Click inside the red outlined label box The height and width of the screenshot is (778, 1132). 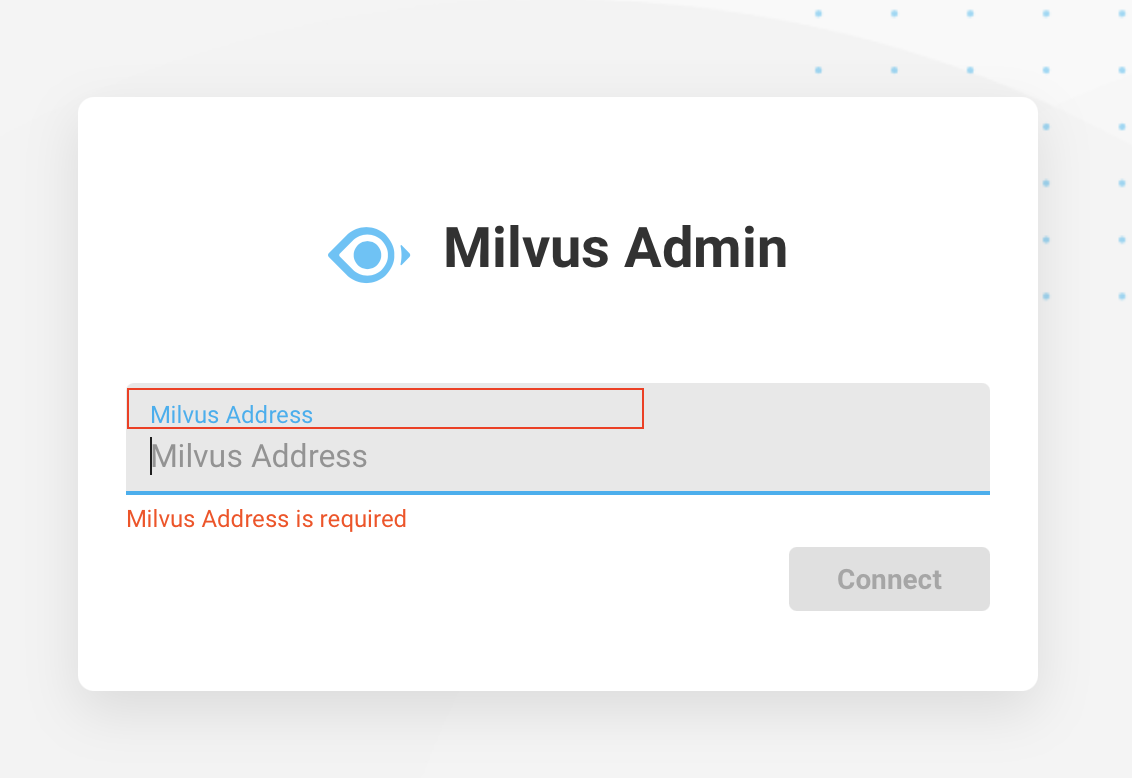click(385, 408)
